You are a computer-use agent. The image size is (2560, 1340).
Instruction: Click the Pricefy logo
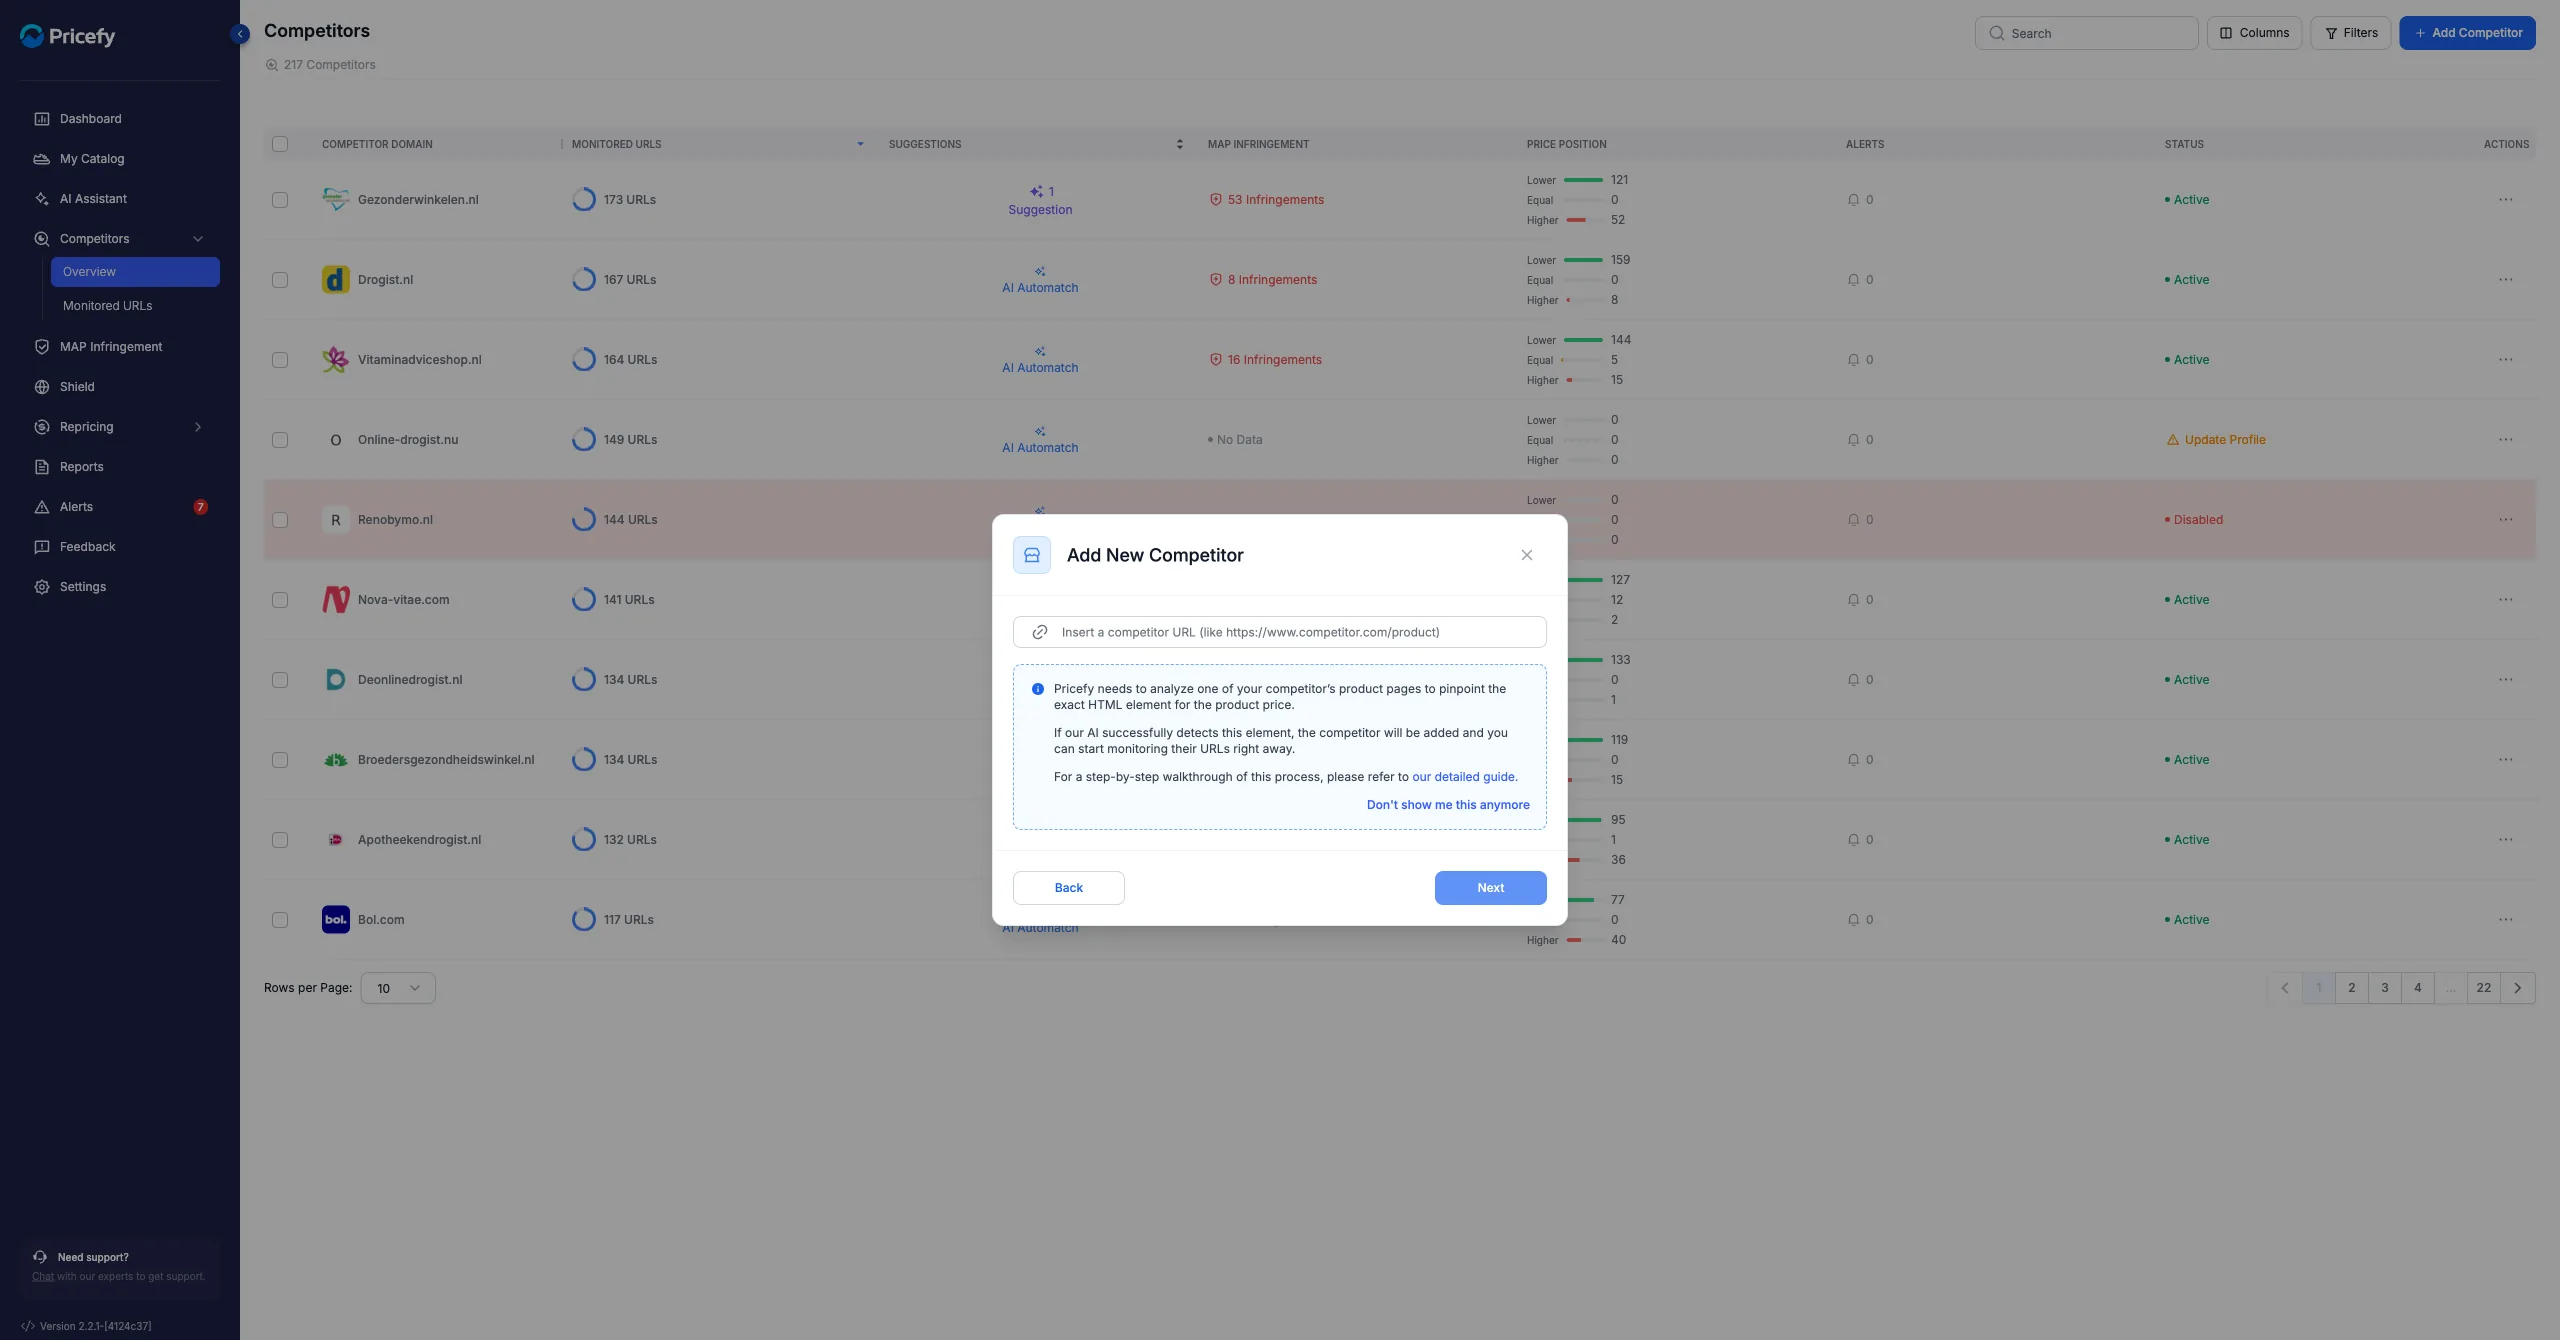click(68, 36)
